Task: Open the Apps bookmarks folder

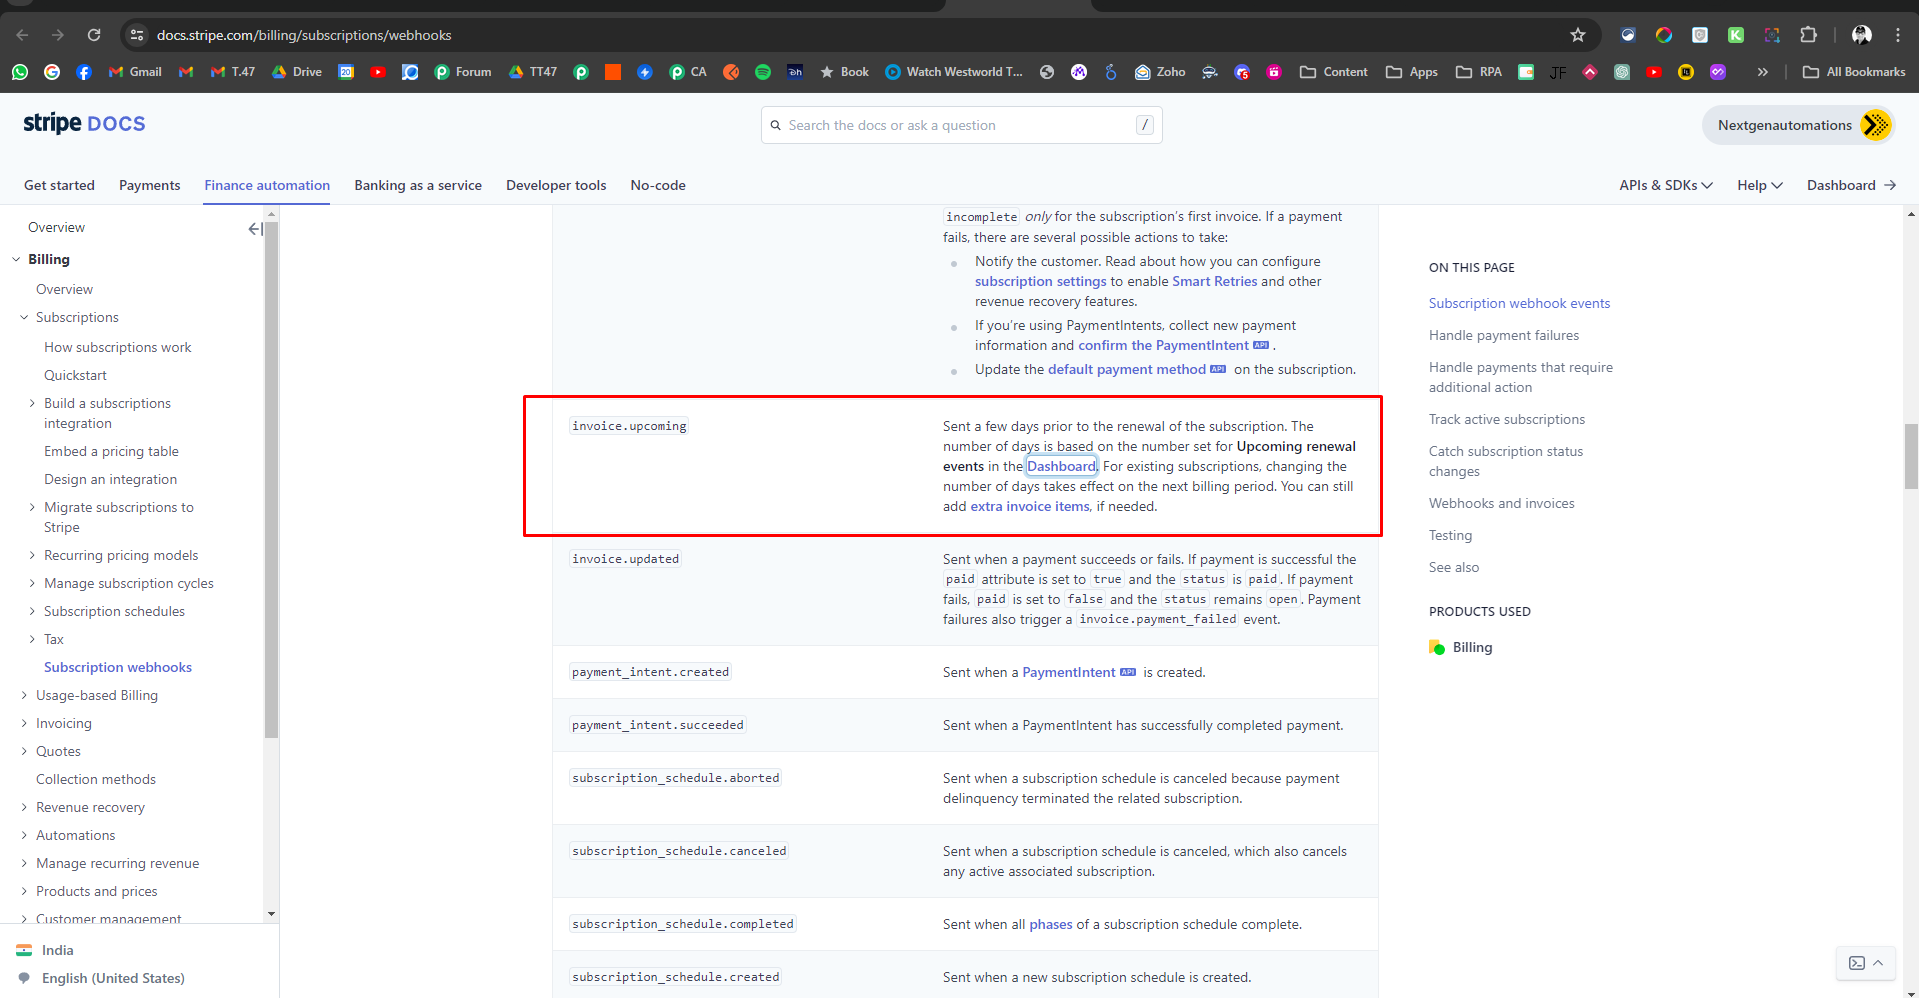Action: tap(1412, 72)
